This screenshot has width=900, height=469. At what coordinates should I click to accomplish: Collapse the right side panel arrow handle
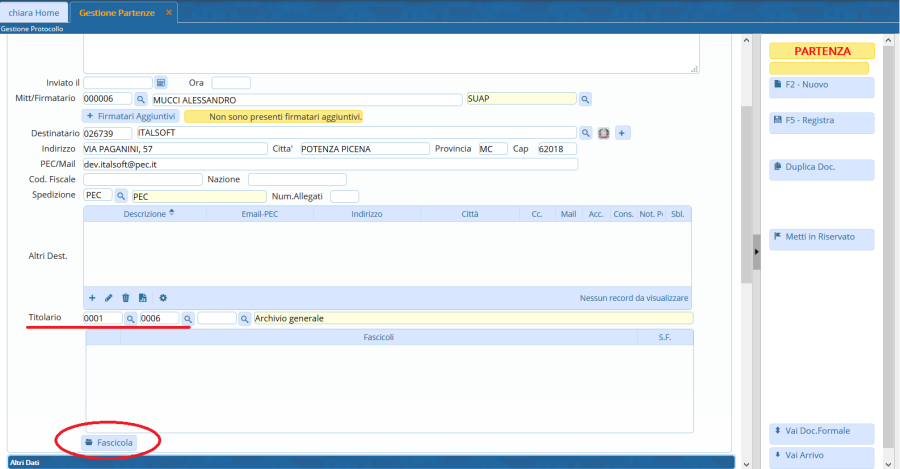point(756,251)
